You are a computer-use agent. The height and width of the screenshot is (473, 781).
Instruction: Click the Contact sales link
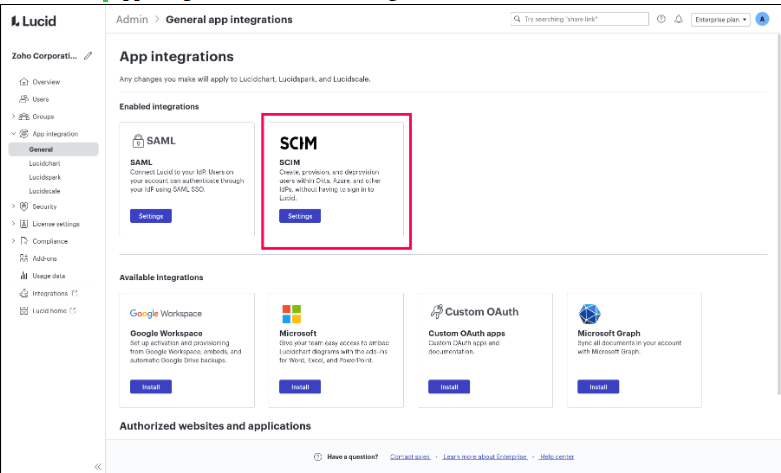(x=409, y=456)
